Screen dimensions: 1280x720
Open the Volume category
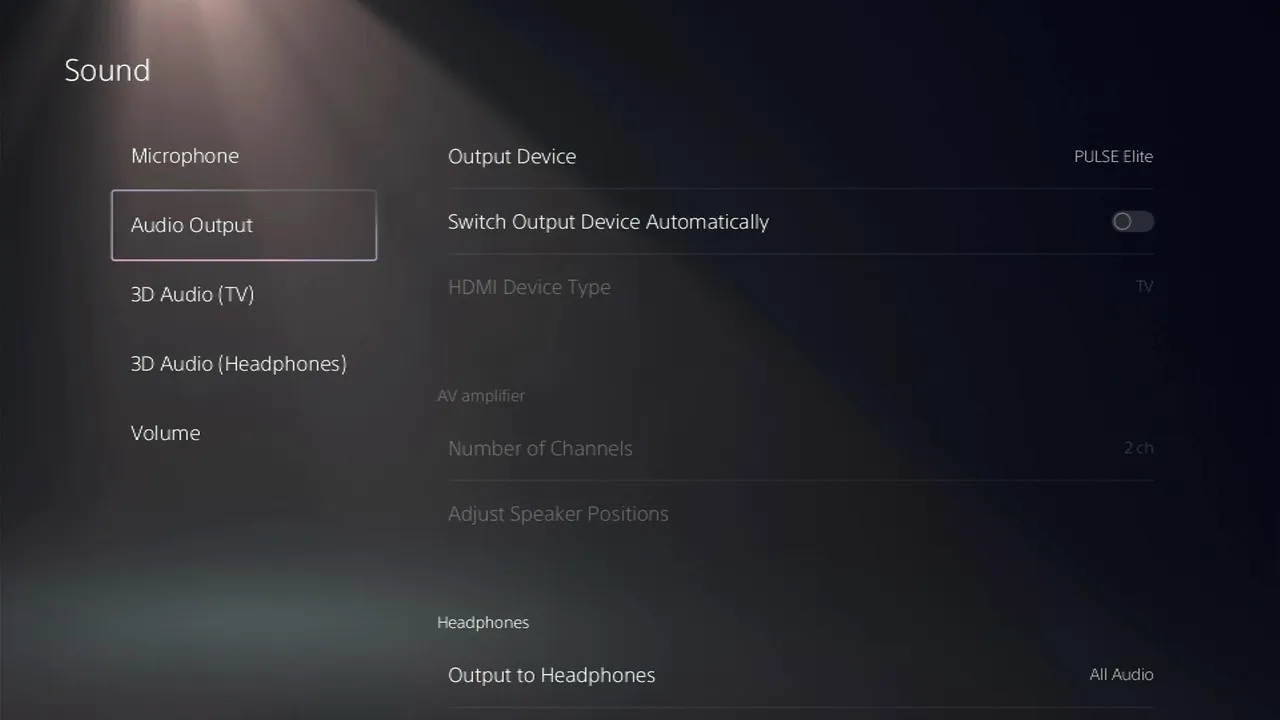[165, 433]
